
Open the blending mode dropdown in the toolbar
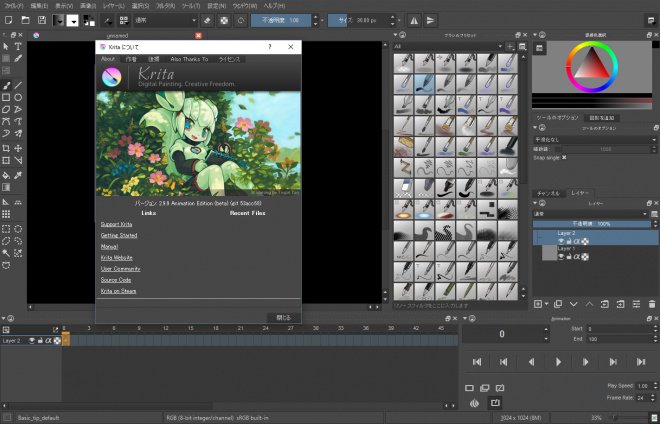point(165,20)
